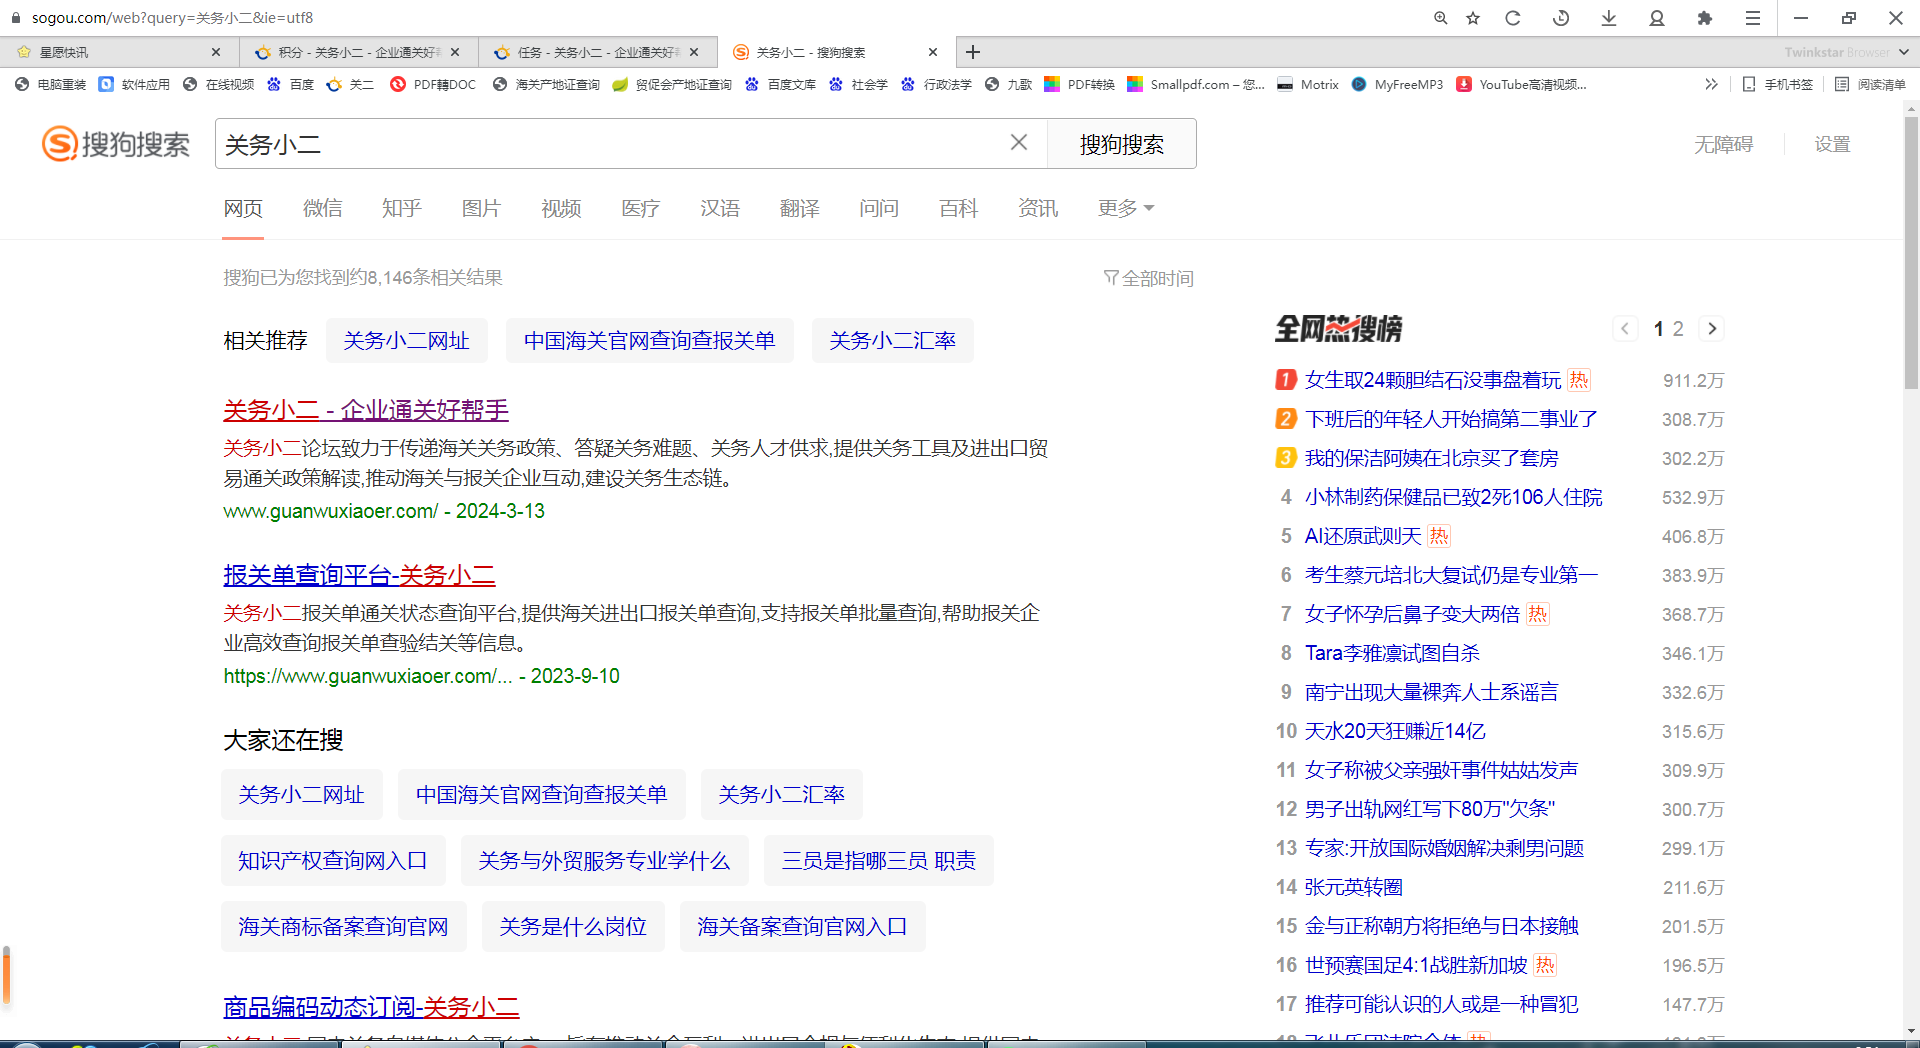Image resolution: width=1920 pixels, height=1048 pixels.
Task: Click related suggestion 关务小二网址 at top
Action: tap(406, 341)
